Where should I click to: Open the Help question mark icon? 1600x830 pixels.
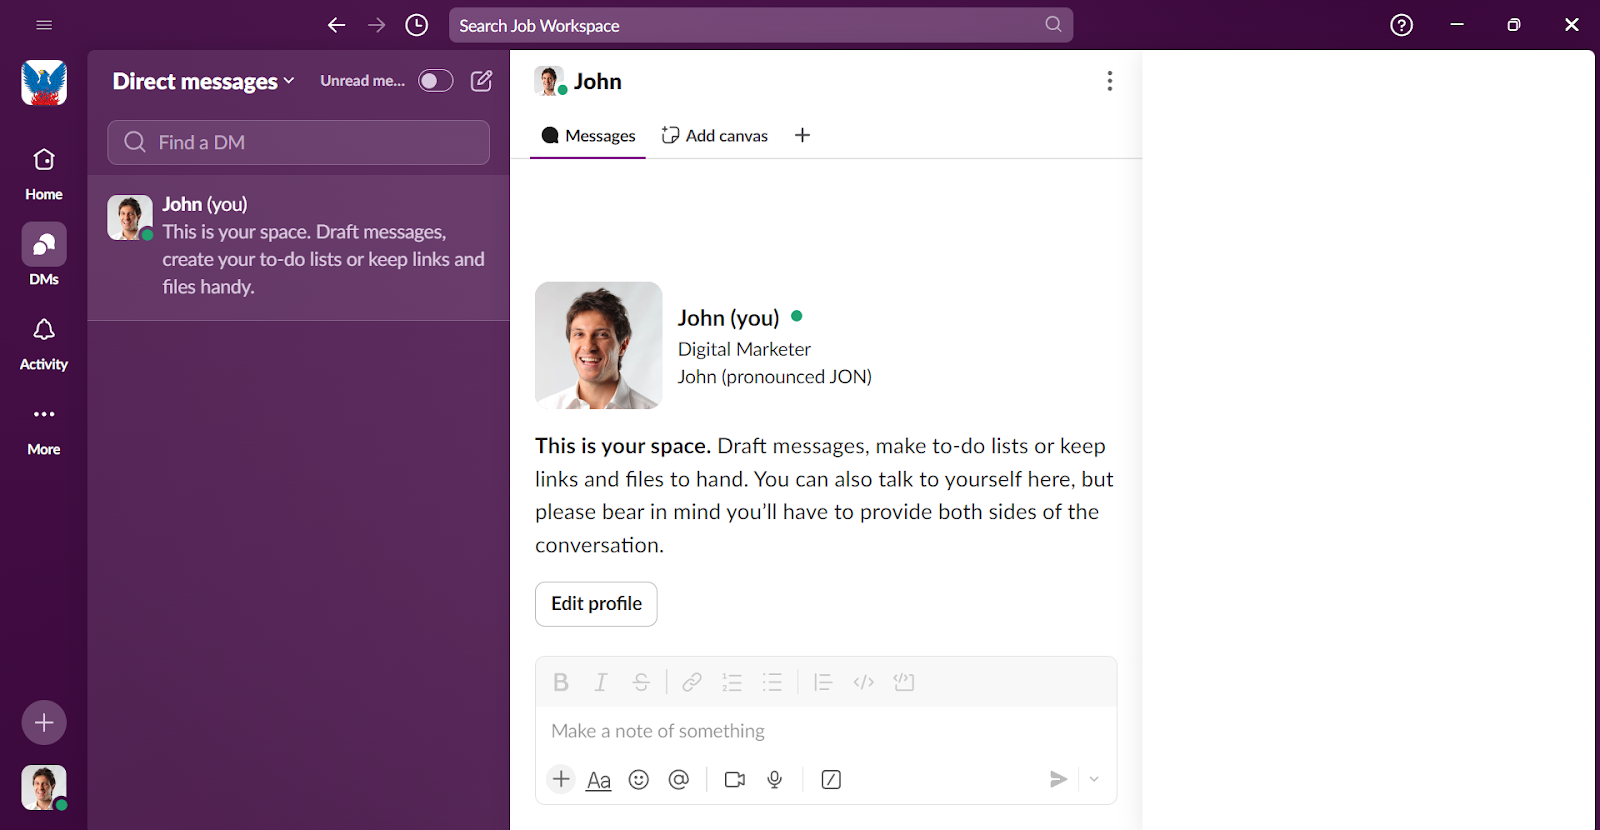click(1402, 25)
